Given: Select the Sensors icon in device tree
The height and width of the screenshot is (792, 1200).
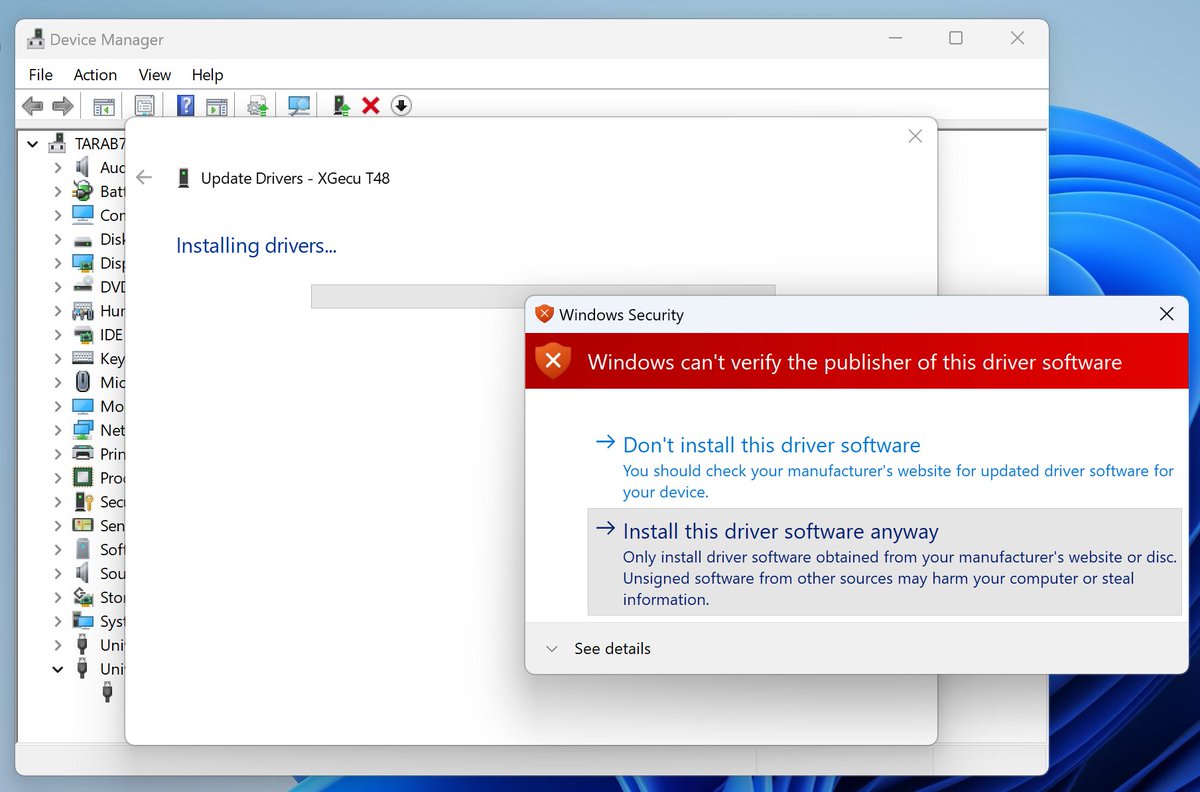Looking at the screenshot, I should [82, 526].
